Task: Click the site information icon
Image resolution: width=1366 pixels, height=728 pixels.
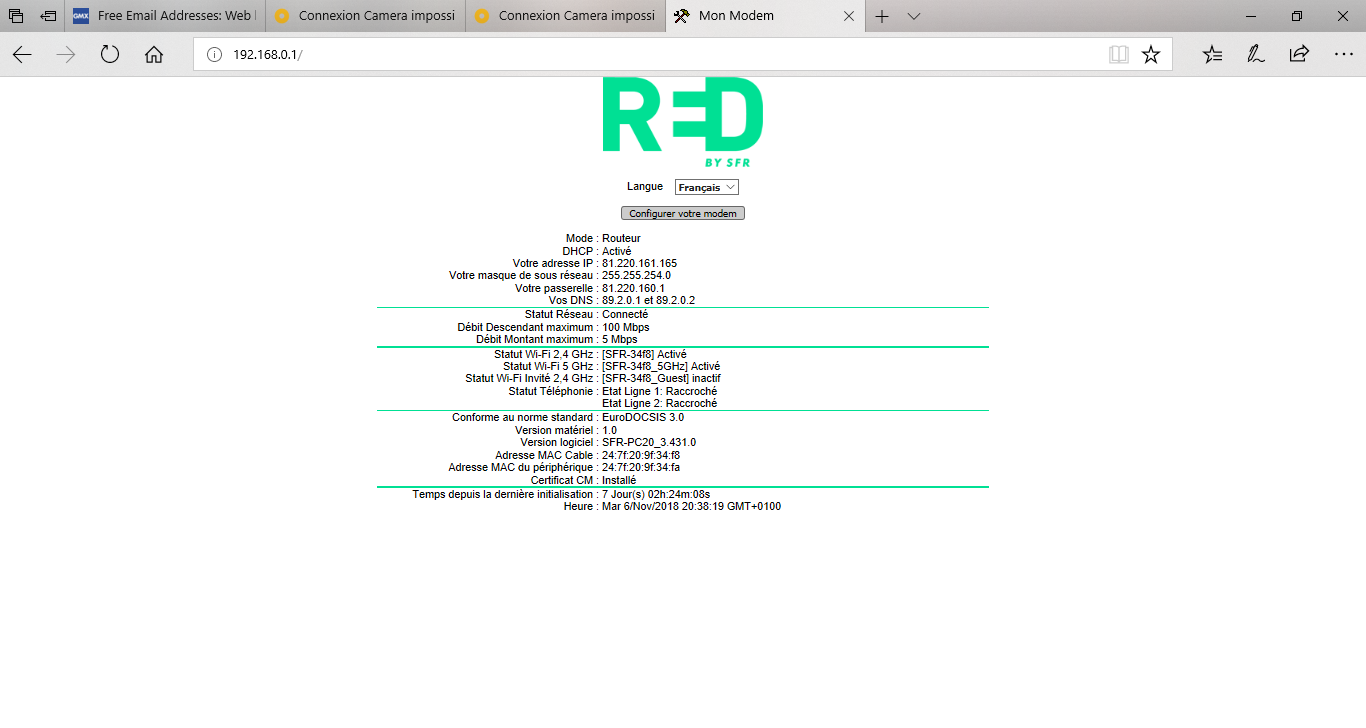Action: (213, 55)
